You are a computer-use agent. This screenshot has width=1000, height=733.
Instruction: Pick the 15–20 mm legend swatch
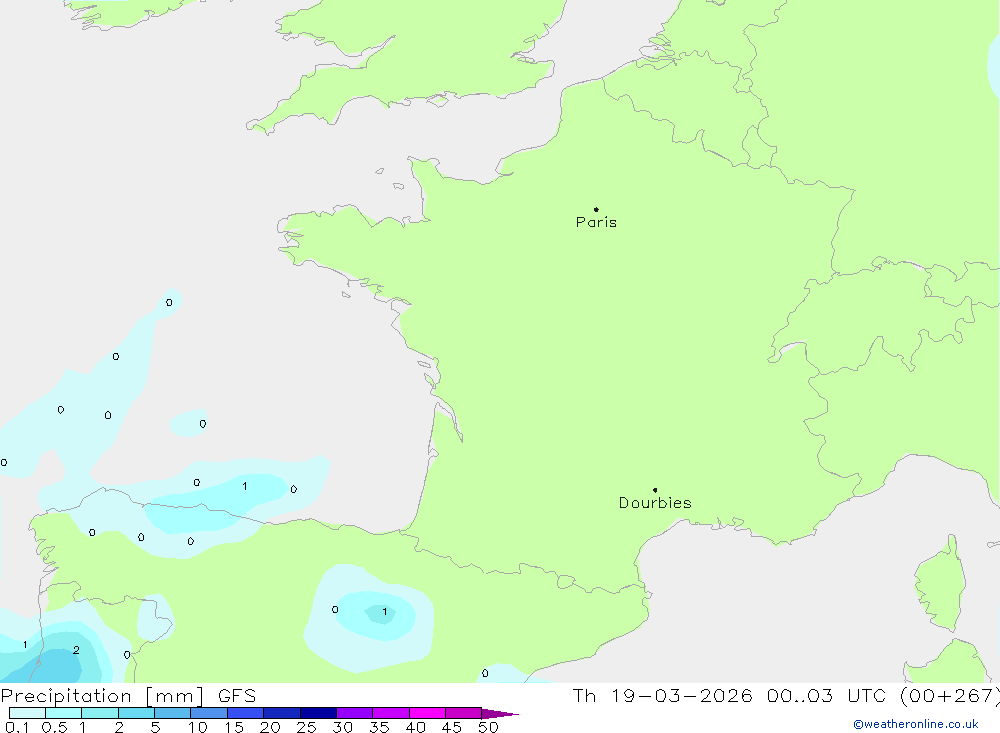tap(246, 713)
